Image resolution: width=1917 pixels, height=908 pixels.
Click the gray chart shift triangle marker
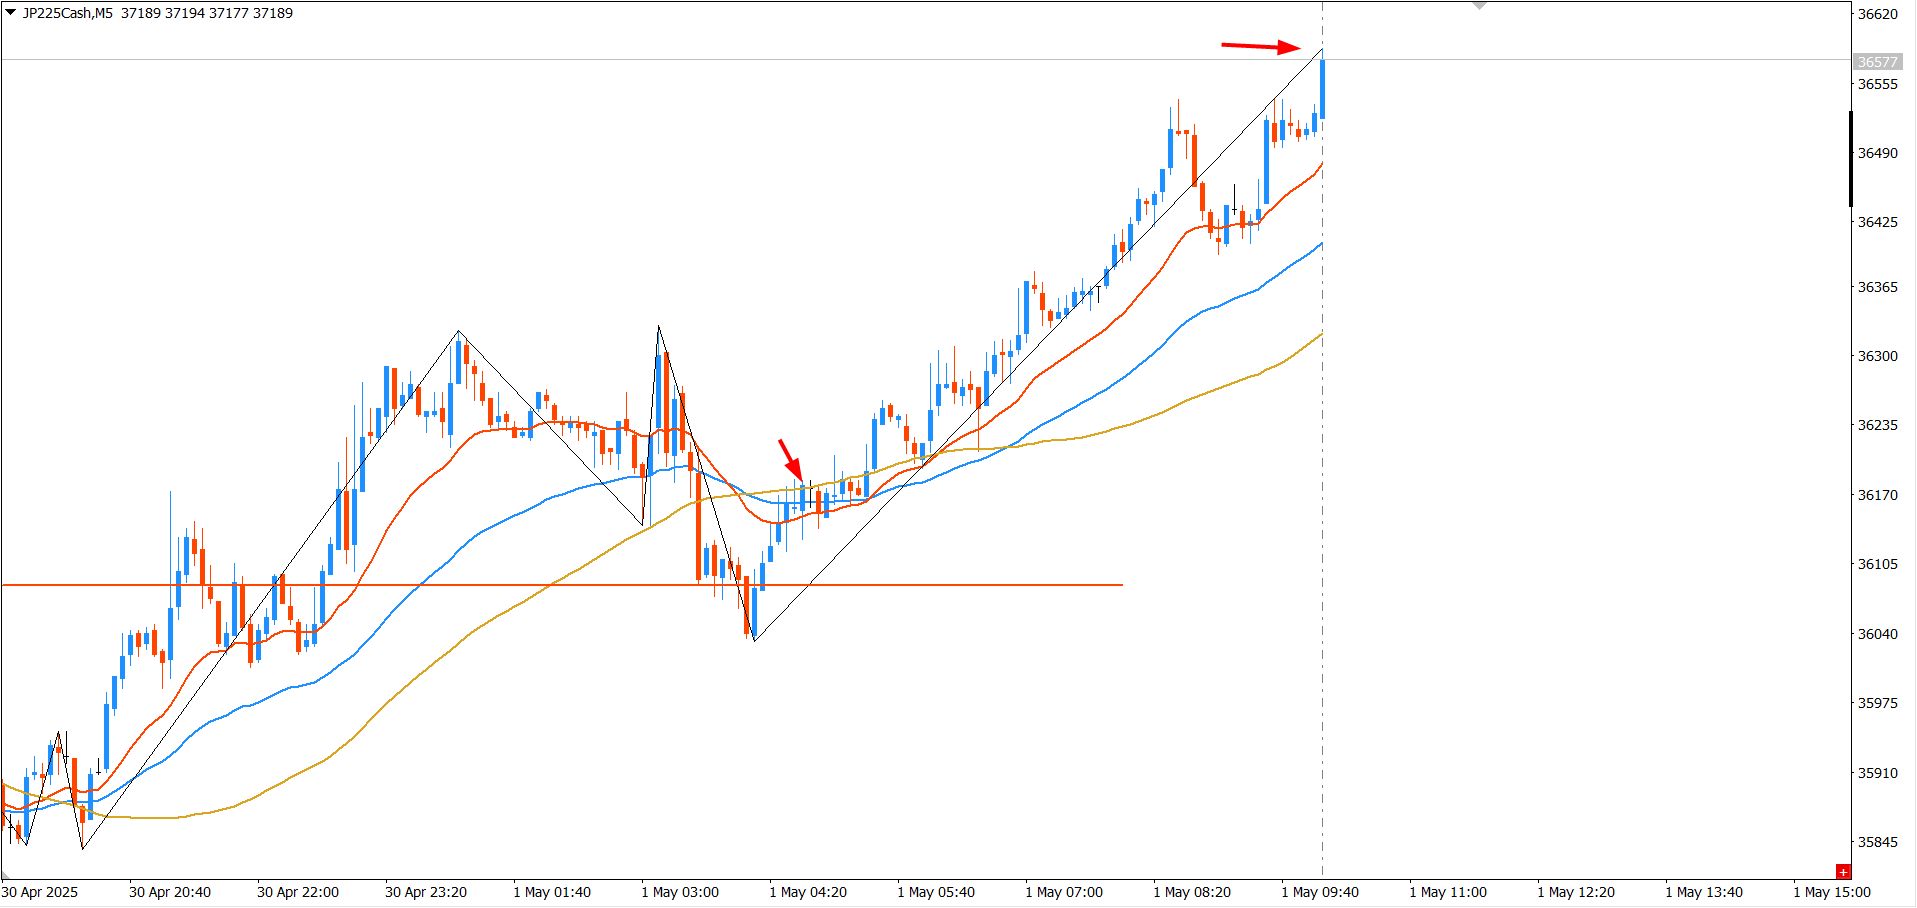[1480, 6]
